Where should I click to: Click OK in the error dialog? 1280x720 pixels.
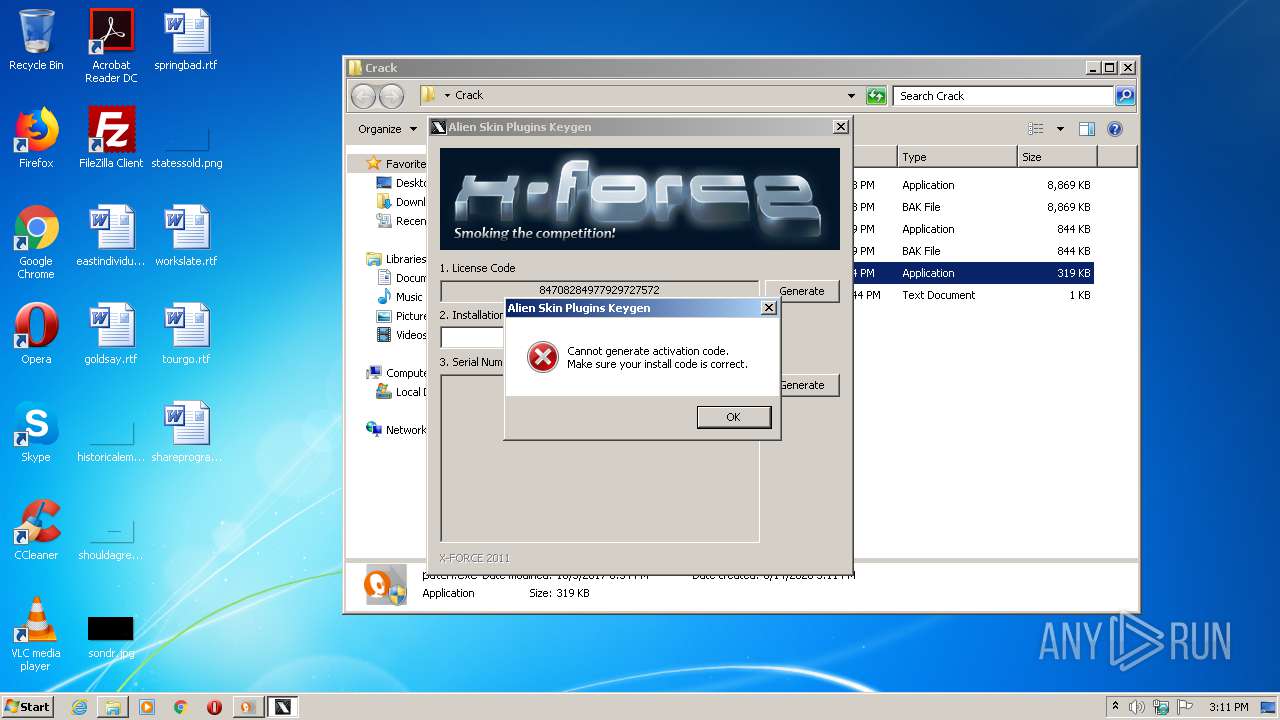pyautogui.click(x=733, y=417)
